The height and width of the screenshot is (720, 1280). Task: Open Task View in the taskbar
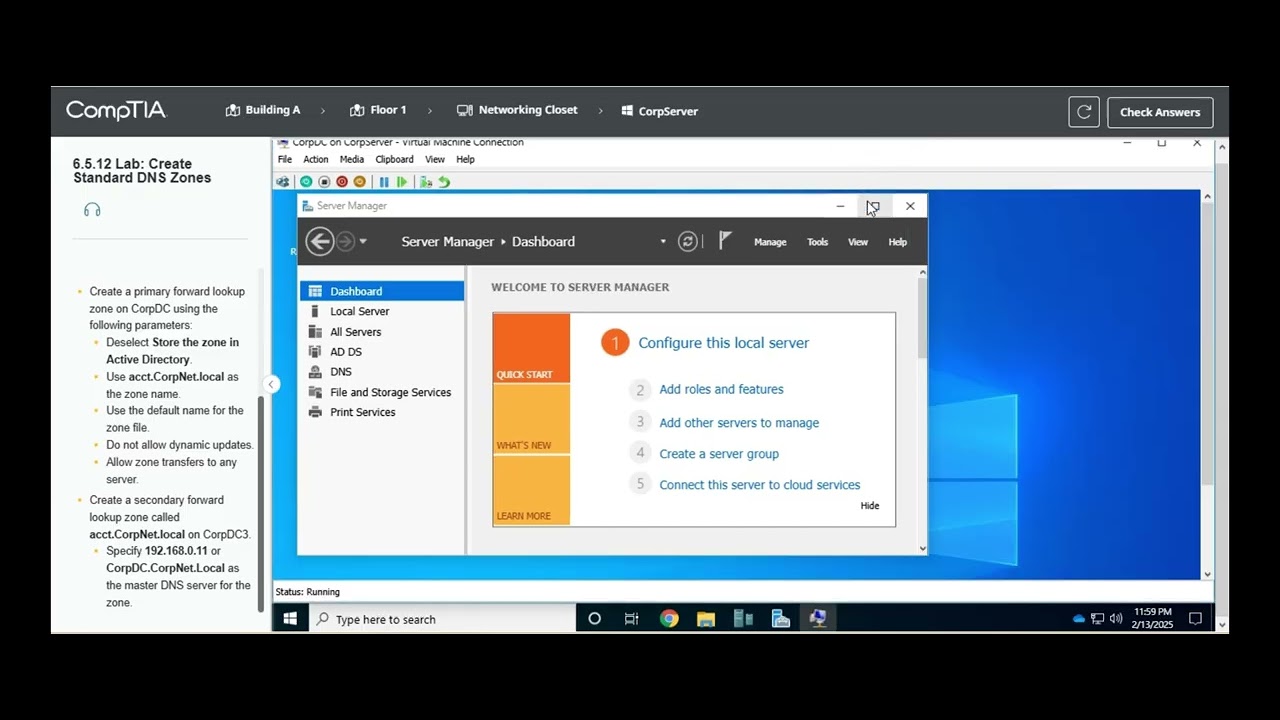(631, 619)
